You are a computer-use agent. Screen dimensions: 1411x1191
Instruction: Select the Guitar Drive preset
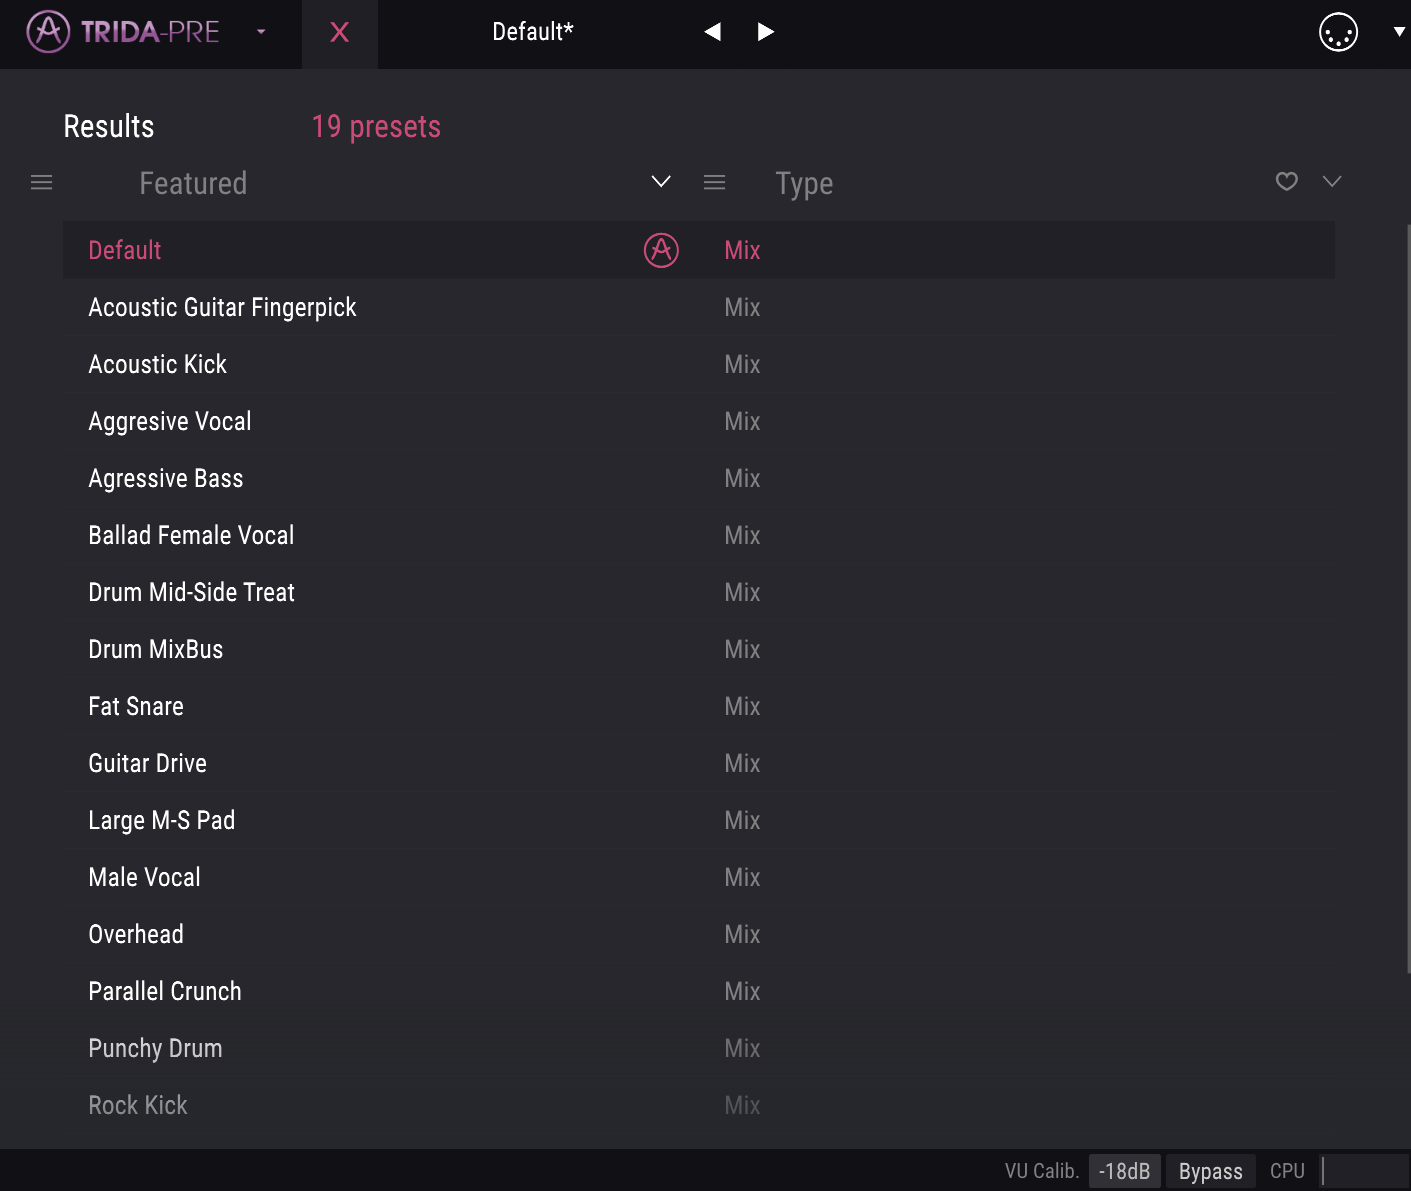tap(147, 763)
